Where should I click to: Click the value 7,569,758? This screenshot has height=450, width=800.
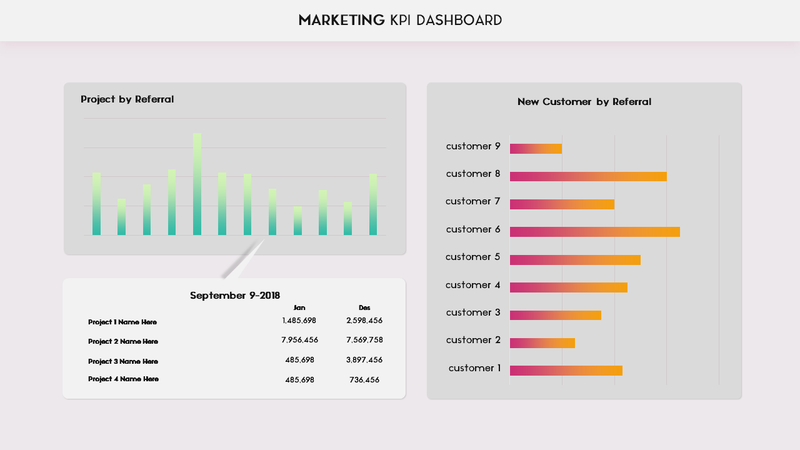click(x=364, y=340)
